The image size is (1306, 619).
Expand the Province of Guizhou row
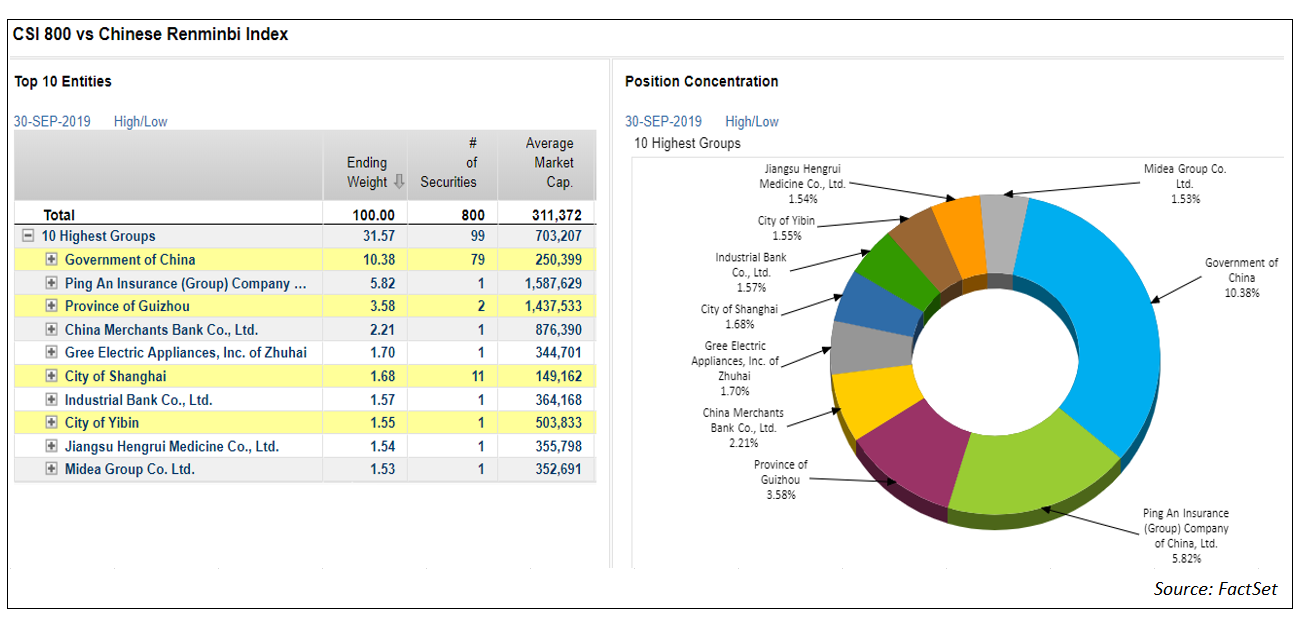[x=51, y=306]
